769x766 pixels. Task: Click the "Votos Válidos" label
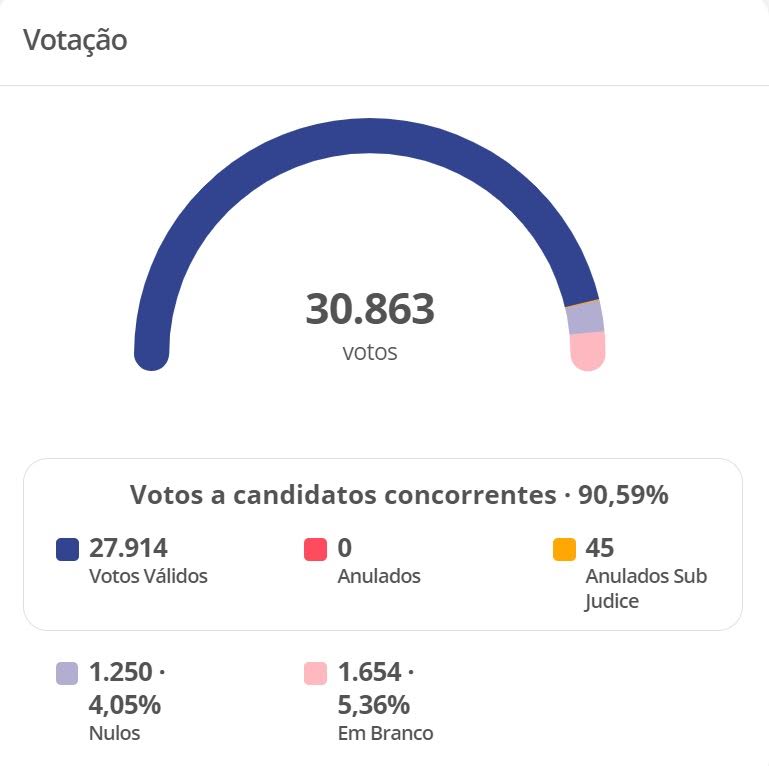148,576
